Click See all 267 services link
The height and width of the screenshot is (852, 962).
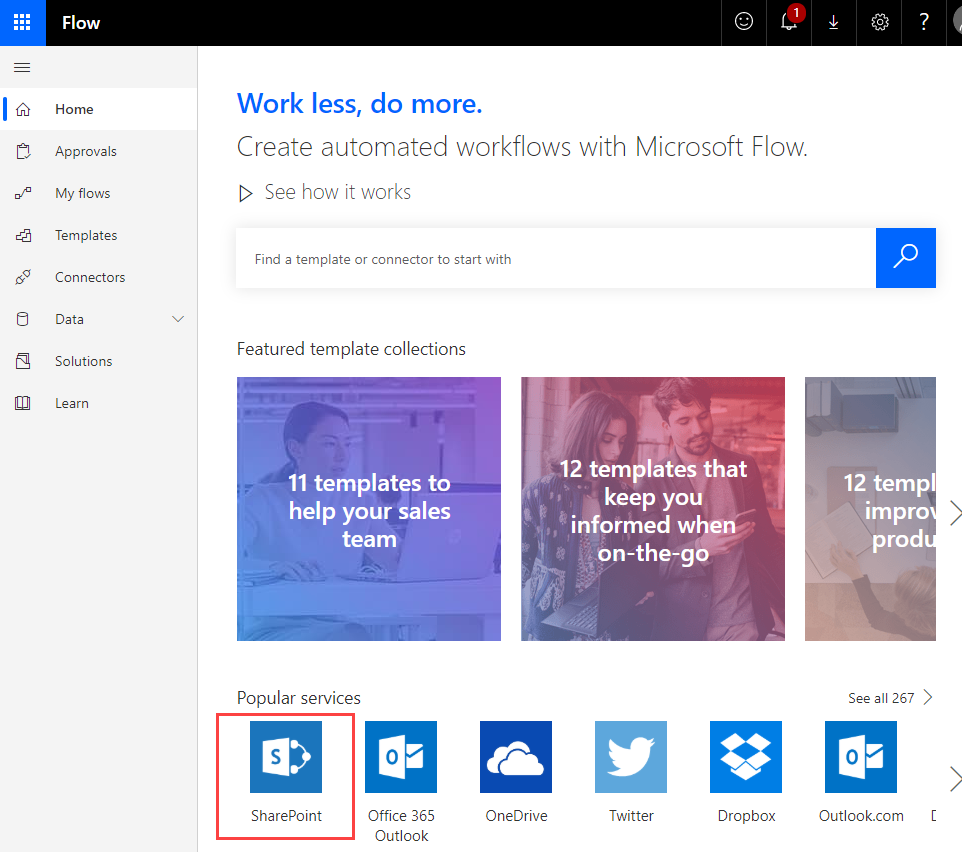point(881,698)
